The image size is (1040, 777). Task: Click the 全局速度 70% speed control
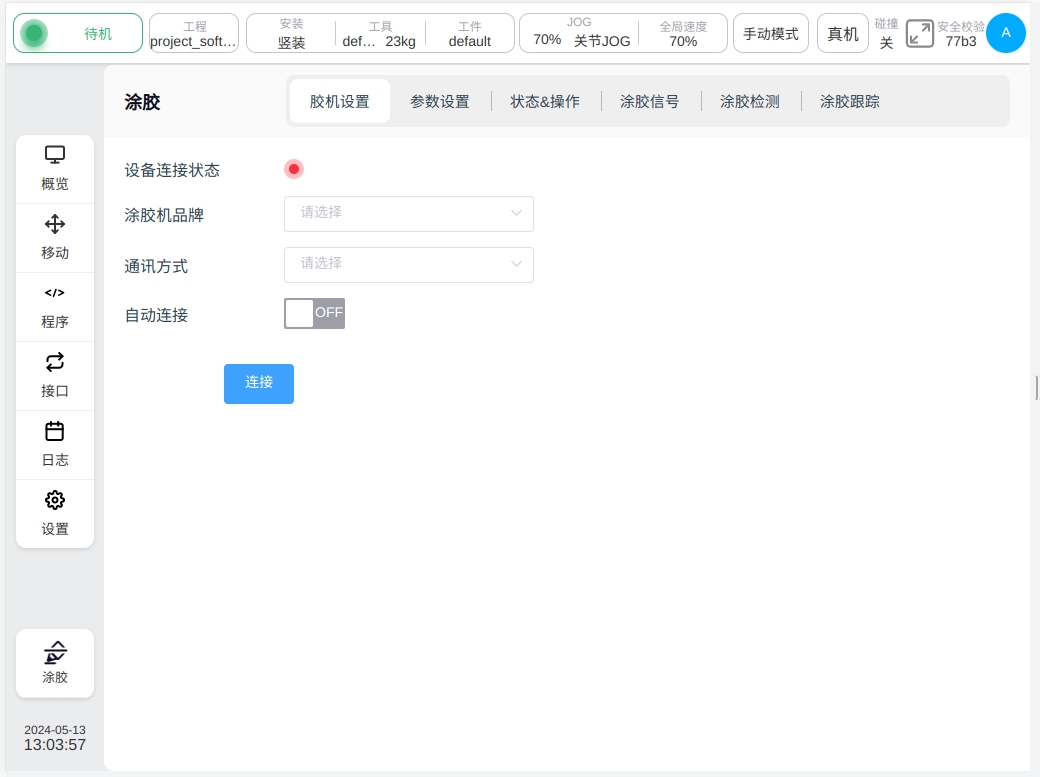click(x=683, y=34)
